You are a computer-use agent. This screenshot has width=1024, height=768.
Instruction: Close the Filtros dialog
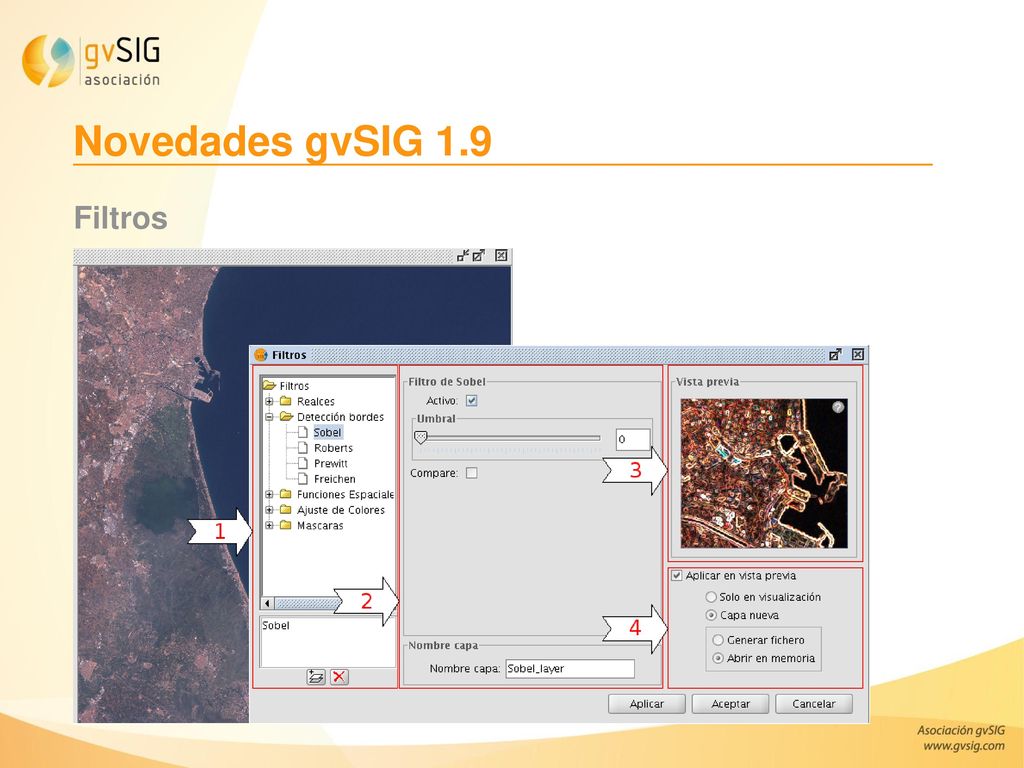pos(857,354)
